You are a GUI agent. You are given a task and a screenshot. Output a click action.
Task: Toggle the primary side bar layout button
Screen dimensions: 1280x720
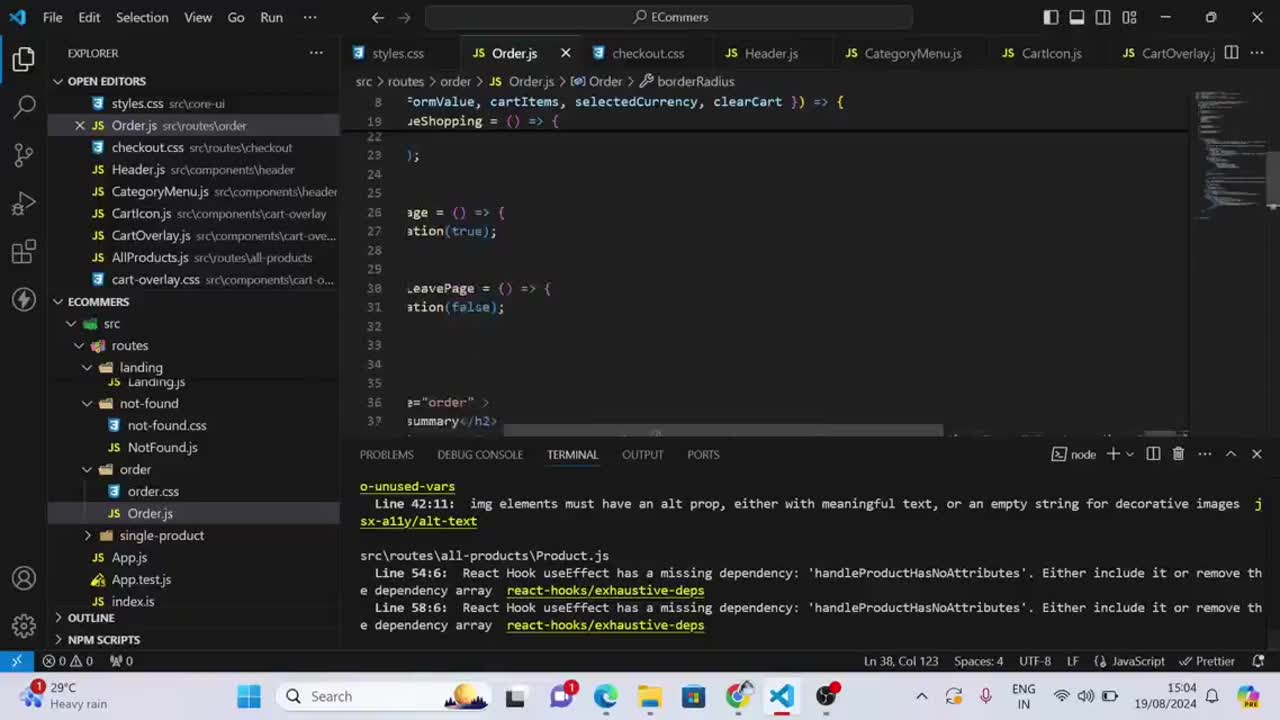pos(1051,17)
